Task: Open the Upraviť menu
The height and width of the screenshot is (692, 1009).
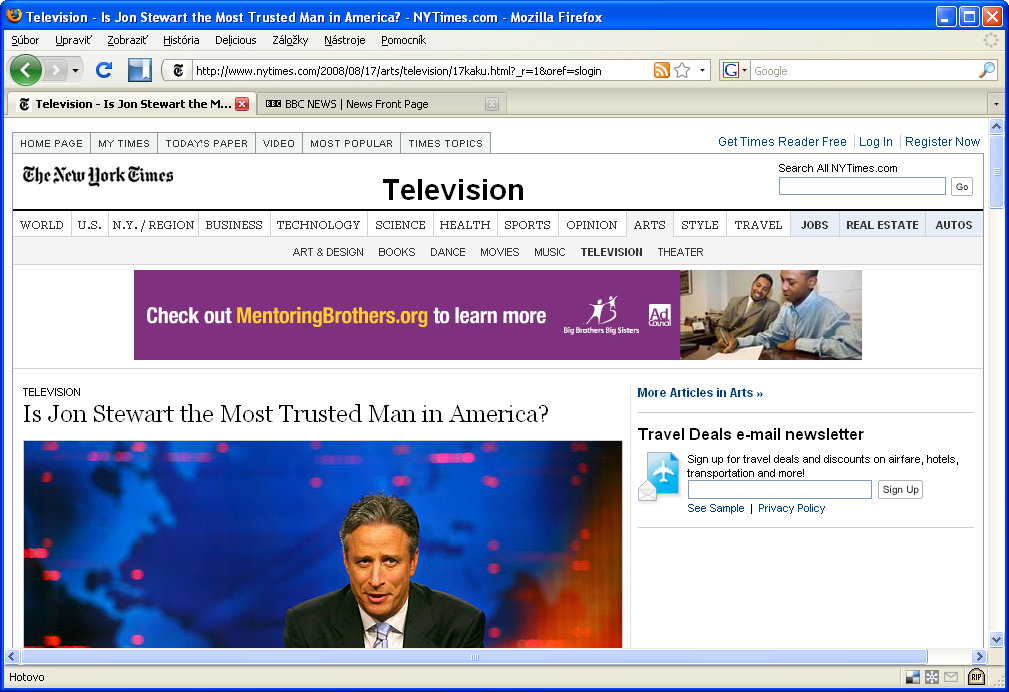Action: point(73,40)
